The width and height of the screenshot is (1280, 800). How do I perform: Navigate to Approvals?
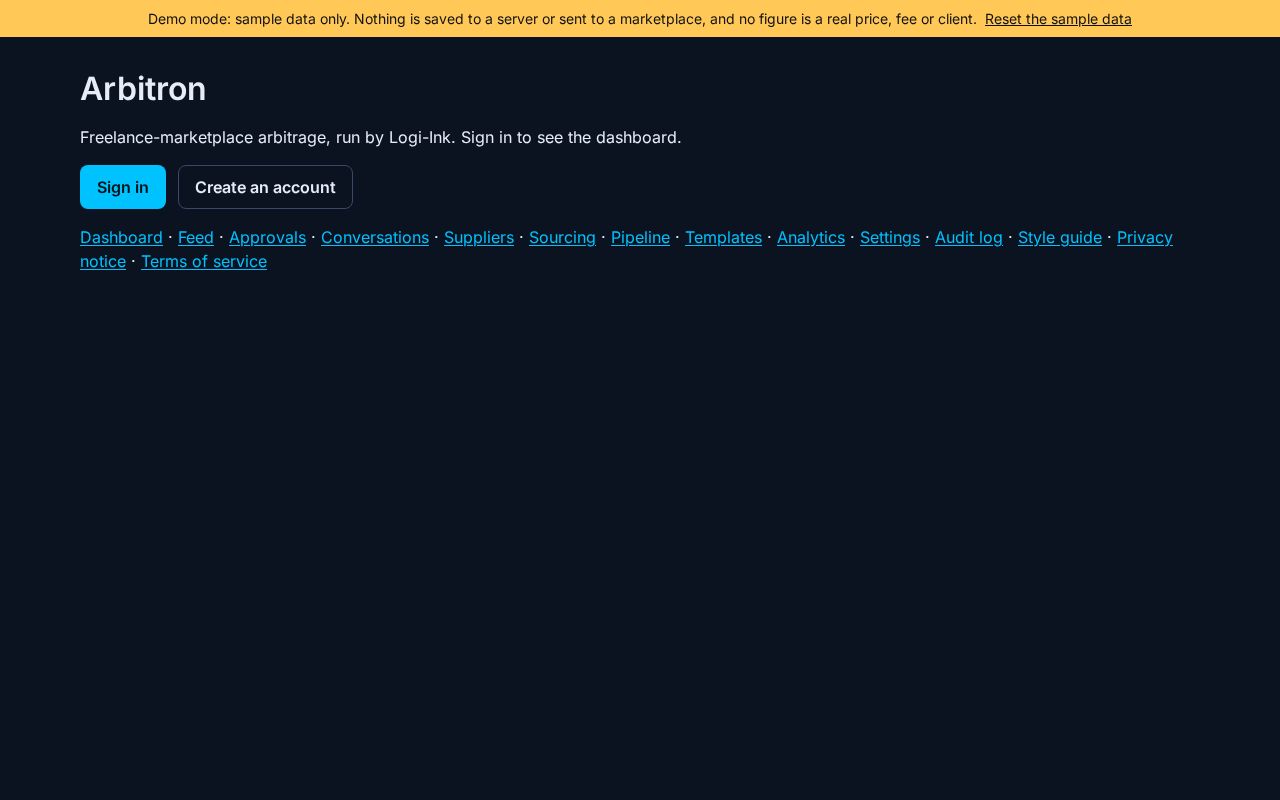click(267, 237)
